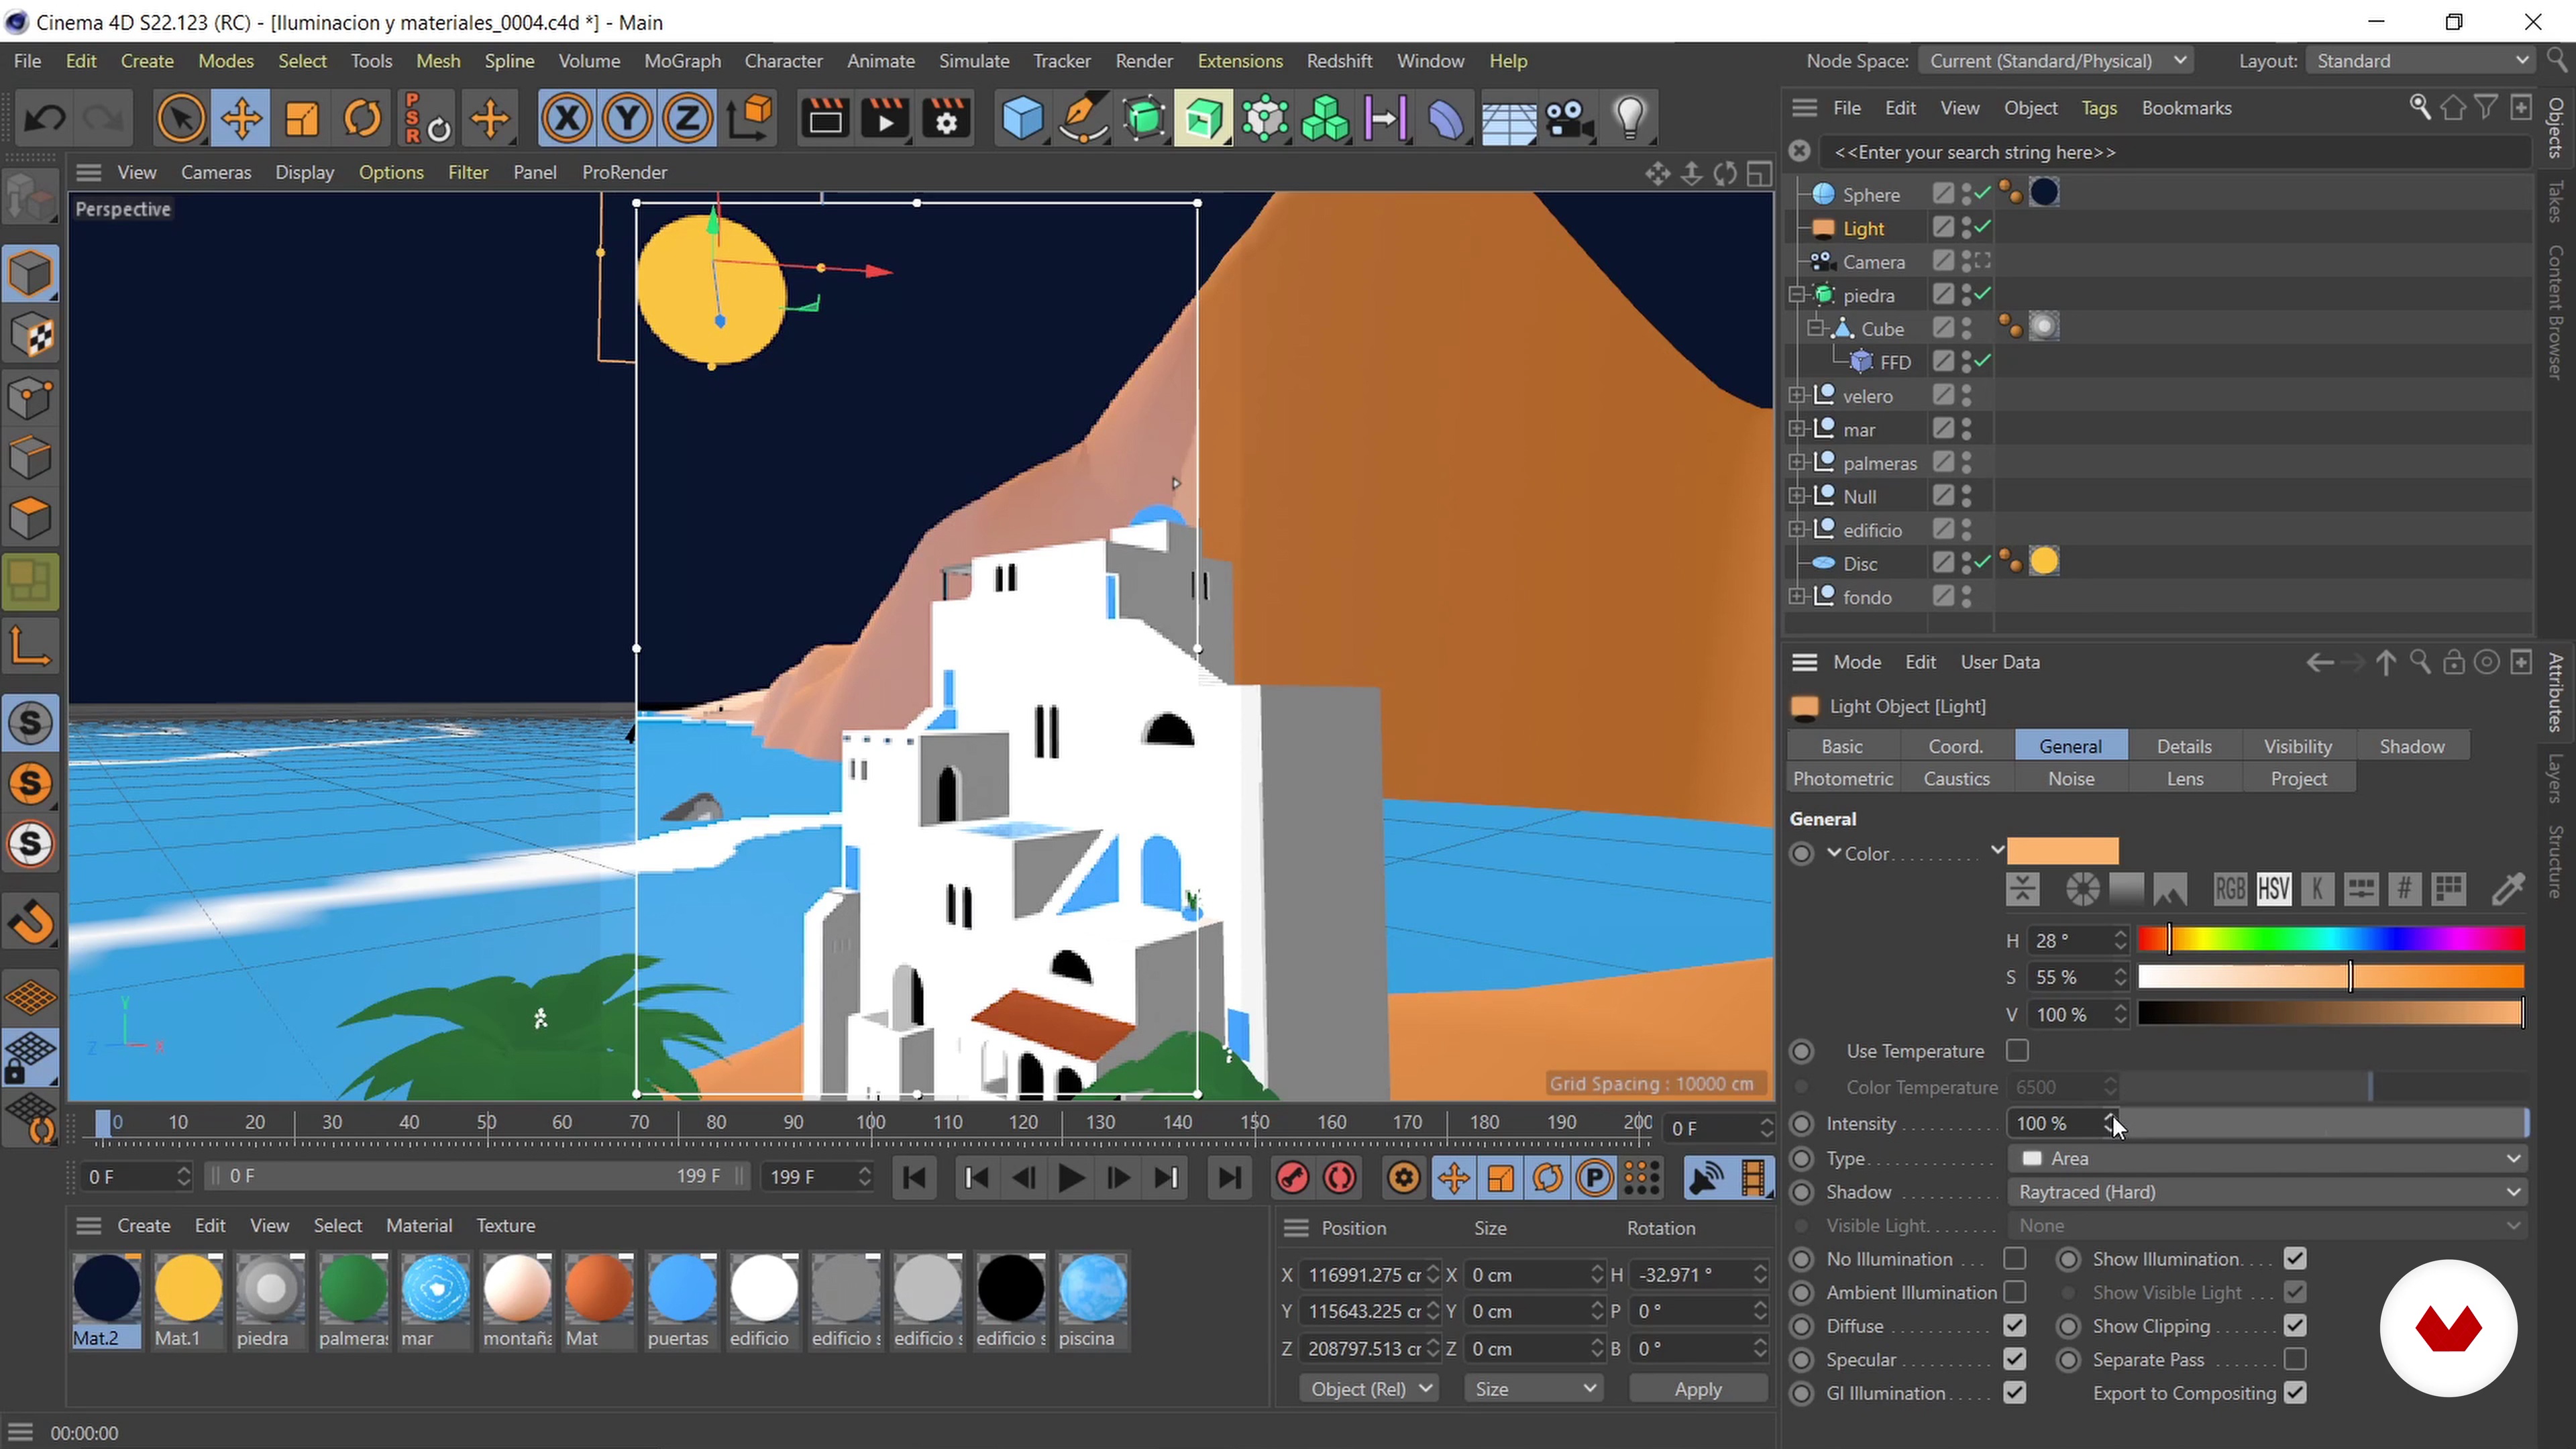Open Size mode dropdown
This screenshot has width=2576, height=1449.
click(x=1533, y=1389)
